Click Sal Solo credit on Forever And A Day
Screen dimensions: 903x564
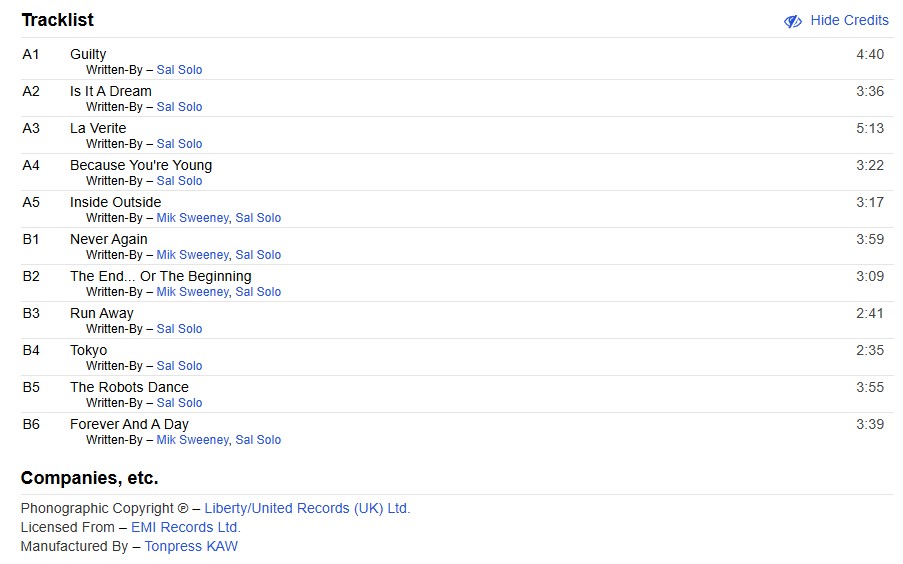point(258,440)
